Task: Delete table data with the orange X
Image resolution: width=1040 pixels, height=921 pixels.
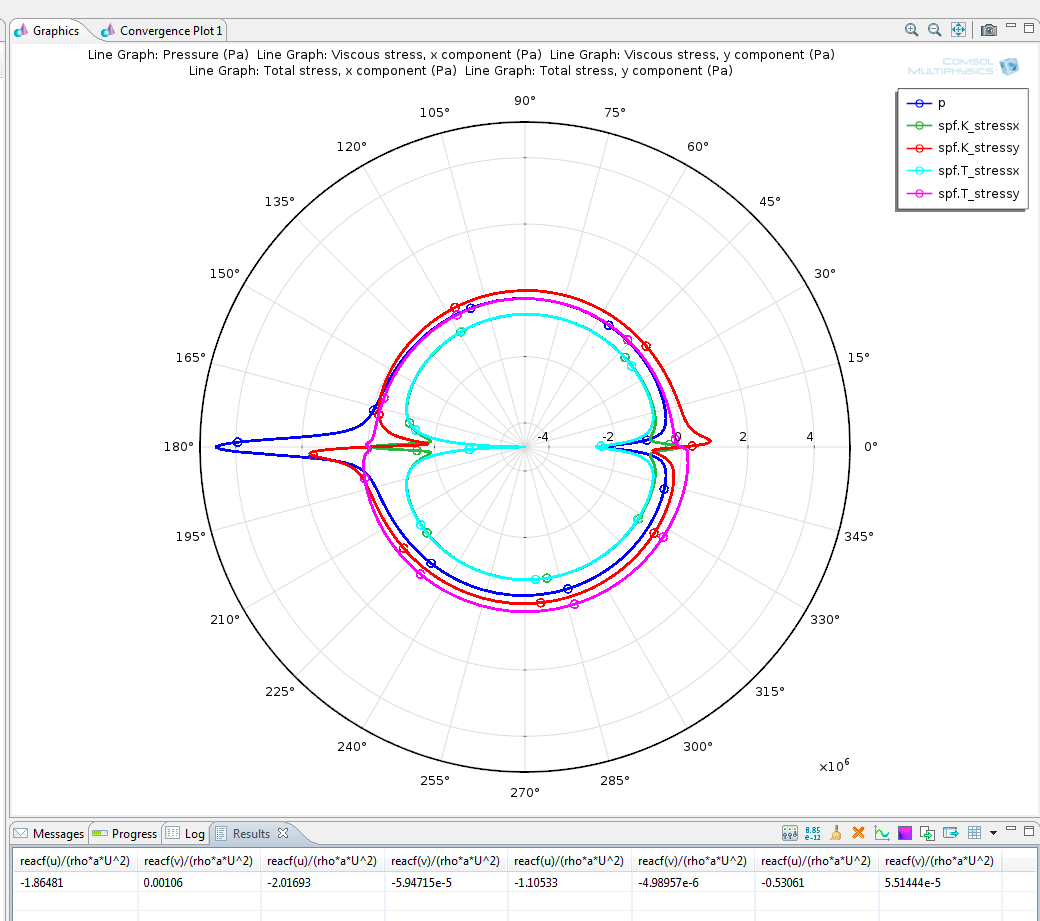Action: click(858, 832)
